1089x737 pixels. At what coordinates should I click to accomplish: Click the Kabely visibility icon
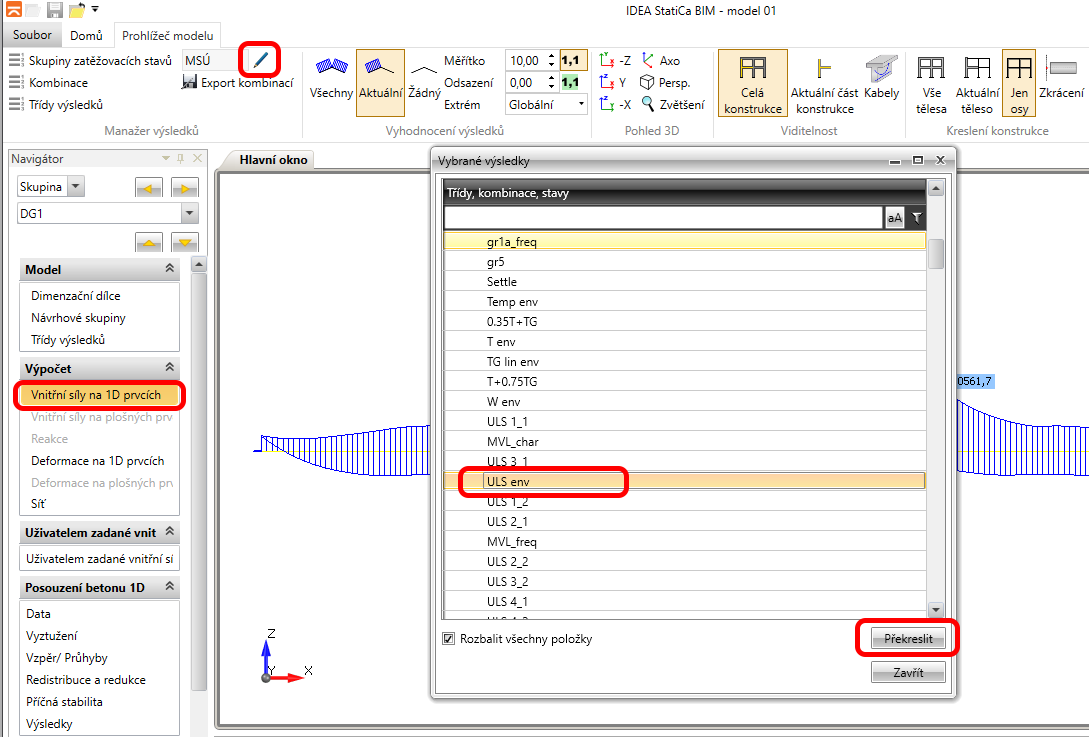(882, 78)
